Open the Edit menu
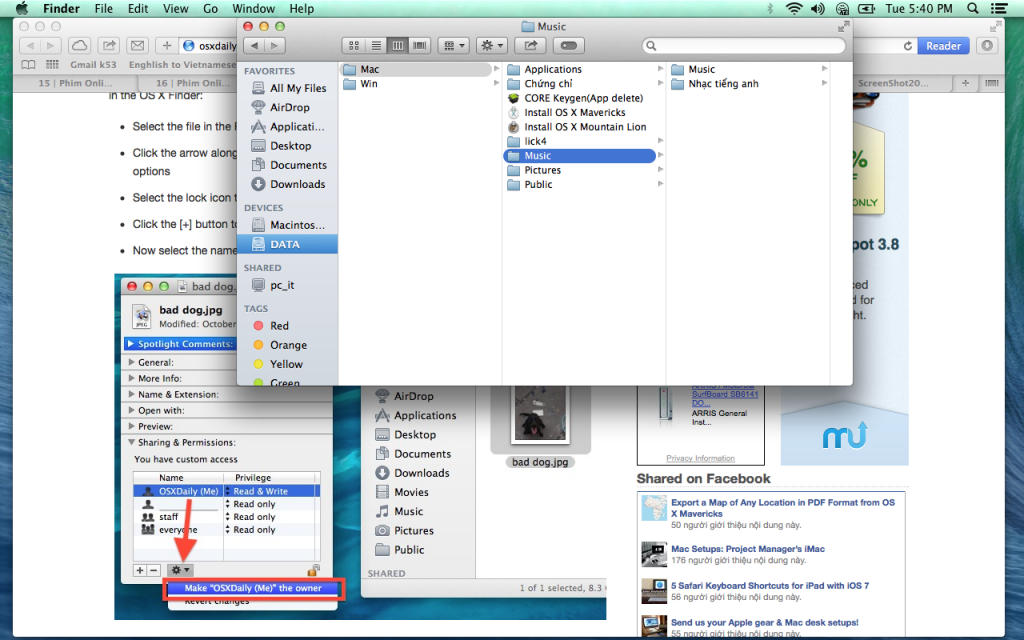Image resolution: width=1024 pixels, height=640 pixels. click(x=138, y=8)
